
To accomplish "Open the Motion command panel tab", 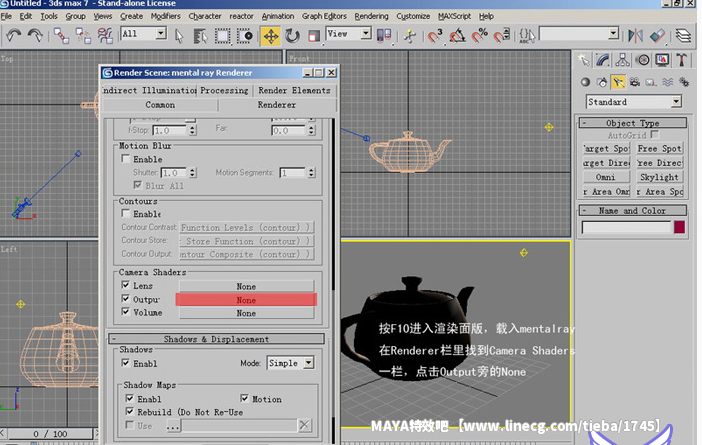I will click(643, 60).
